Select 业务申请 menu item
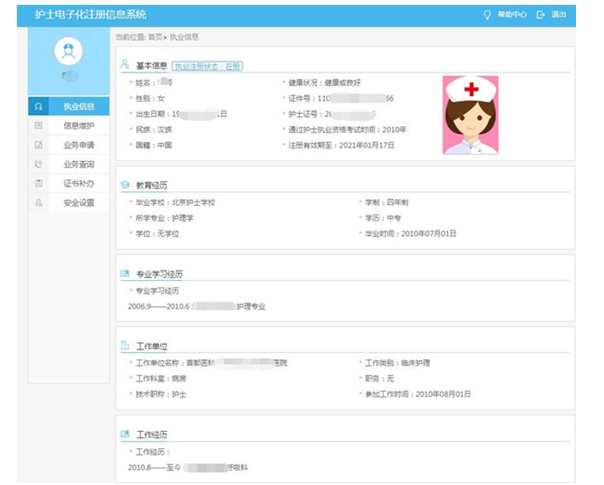This screenshot has width=604, height=485. [78, 145]
